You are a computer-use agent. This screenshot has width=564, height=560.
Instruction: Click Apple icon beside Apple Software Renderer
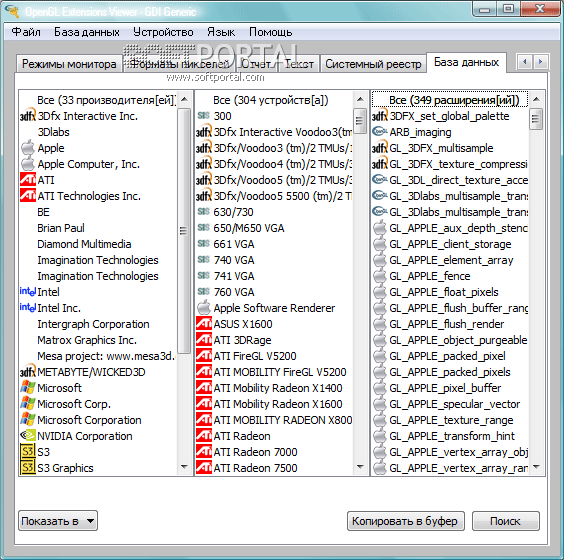click(x=204, y=308)
